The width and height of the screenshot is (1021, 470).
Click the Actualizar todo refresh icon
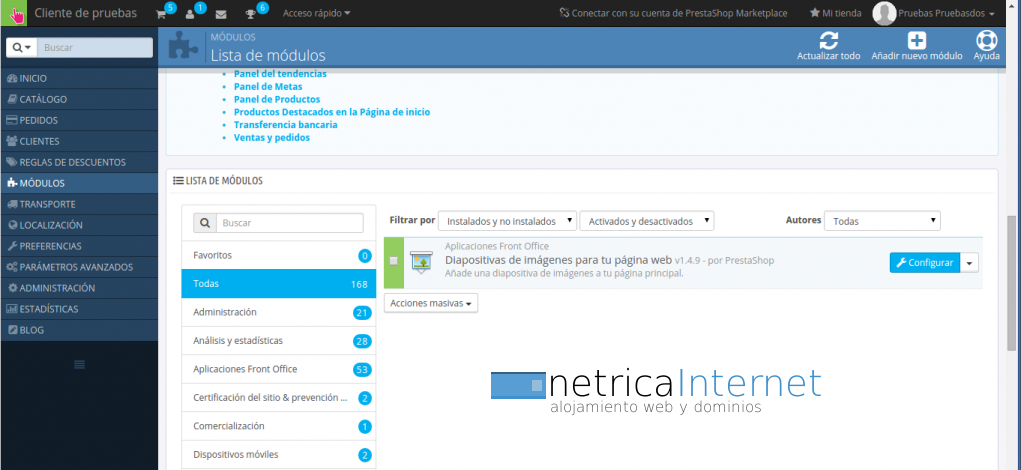click(828, 41)
